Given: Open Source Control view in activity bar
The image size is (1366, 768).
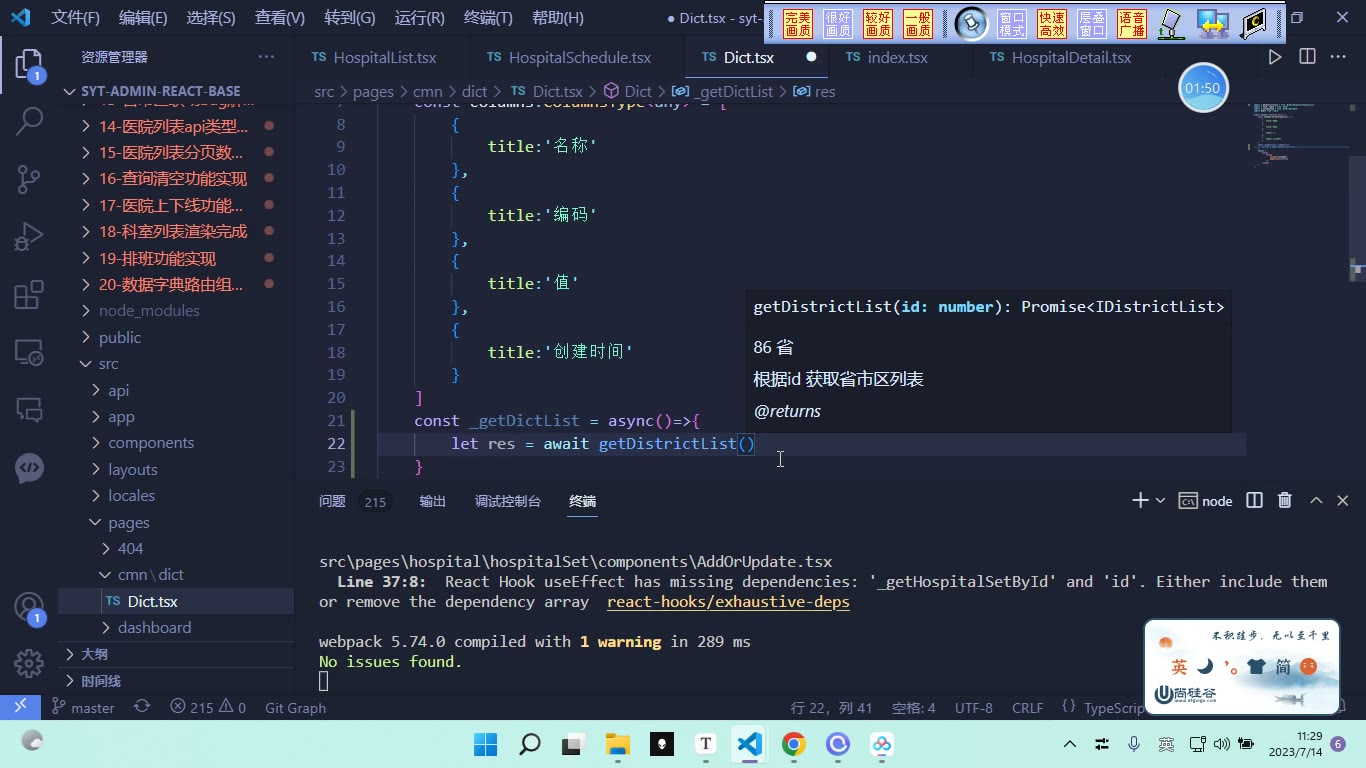Looking at the screenshot, I should pos(29,179).
